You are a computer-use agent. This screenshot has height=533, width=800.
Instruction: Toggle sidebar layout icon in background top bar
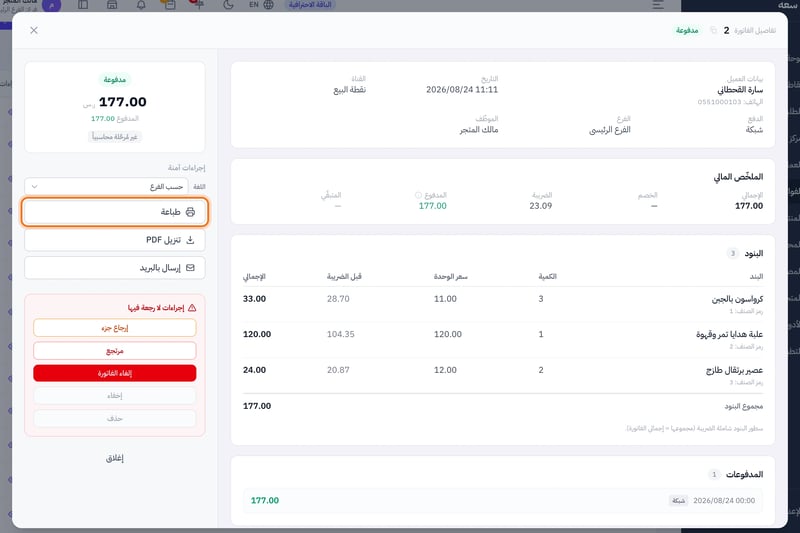click(x=83, y=5)
